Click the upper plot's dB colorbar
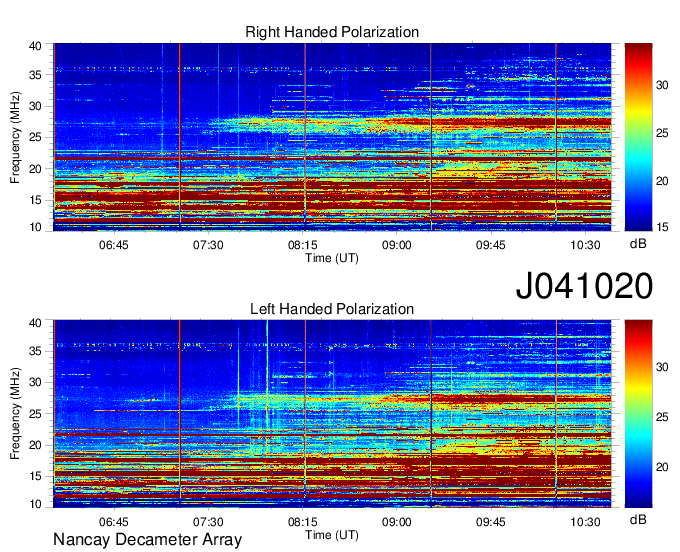The image size is (680, 552). point(638,137)
